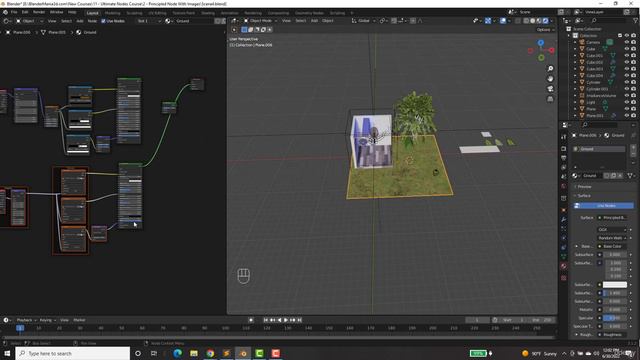The height and width of the screenshot is (360, 640).
Task: Click the Blender logo menu icon
Action: [5, 12]
